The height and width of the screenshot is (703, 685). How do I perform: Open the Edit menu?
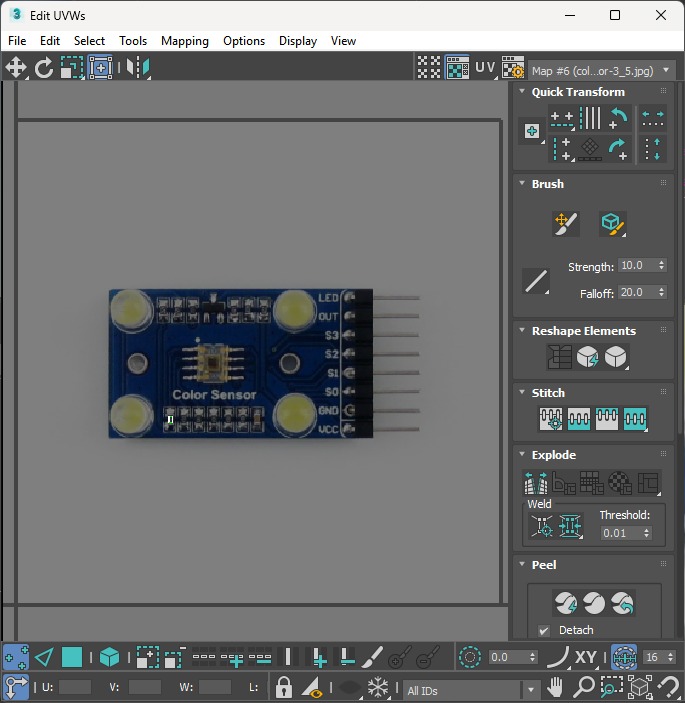[x=50, y=41]
